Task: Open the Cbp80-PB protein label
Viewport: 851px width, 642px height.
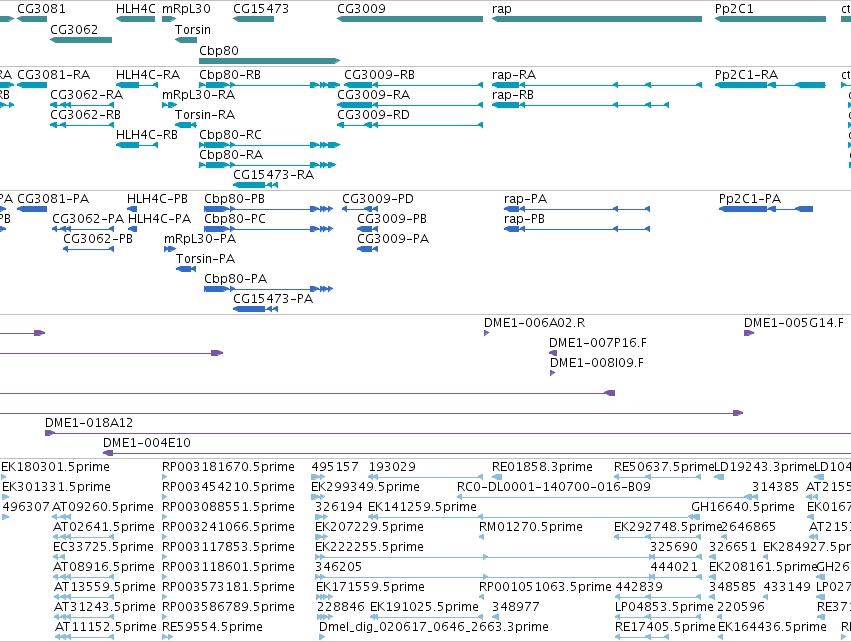Action: [x=234, y=199]
